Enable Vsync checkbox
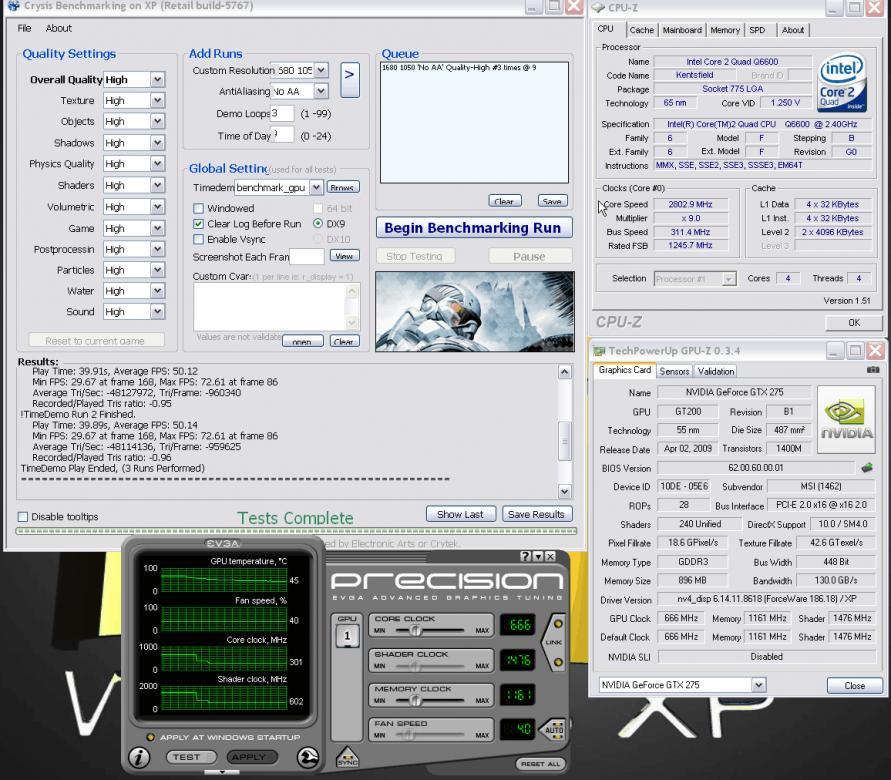 198,239
